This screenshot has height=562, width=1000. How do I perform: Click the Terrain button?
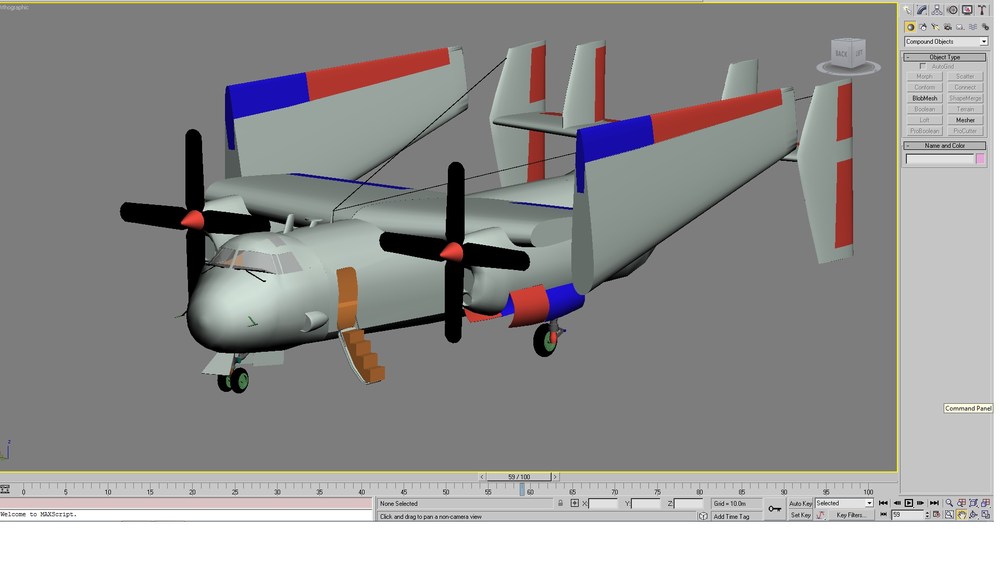coord(965,109)
